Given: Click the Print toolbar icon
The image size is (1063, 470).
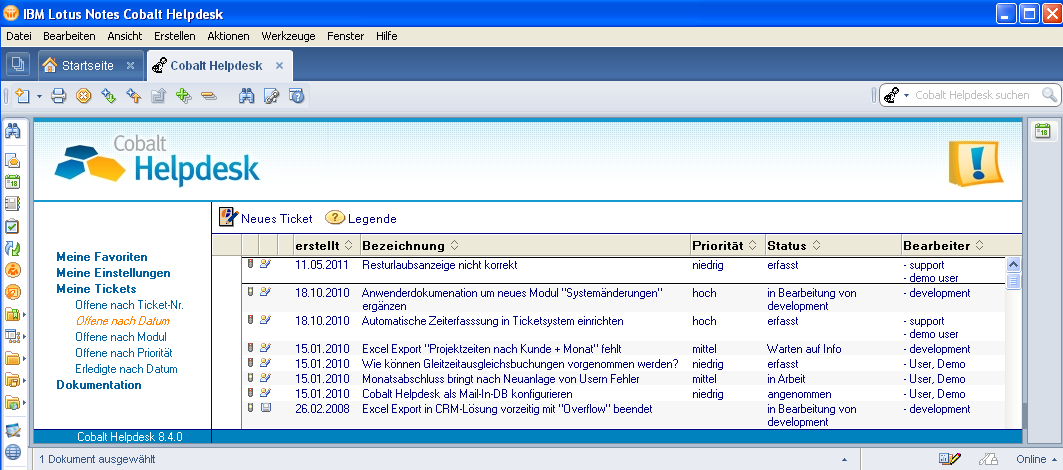Looking at the screenshot, I should coord(59,96).
